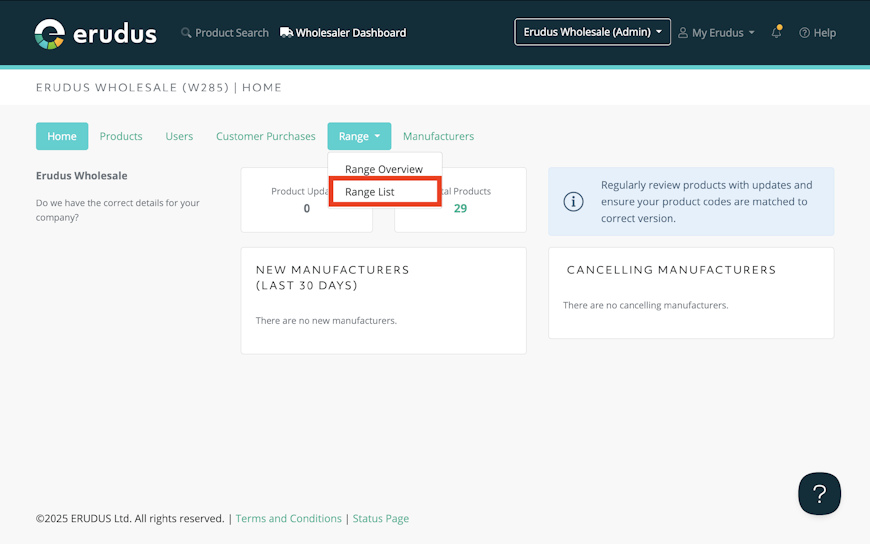Expand the My Erudus menu
The image size is (870, 544).
[x=716, y=33]
